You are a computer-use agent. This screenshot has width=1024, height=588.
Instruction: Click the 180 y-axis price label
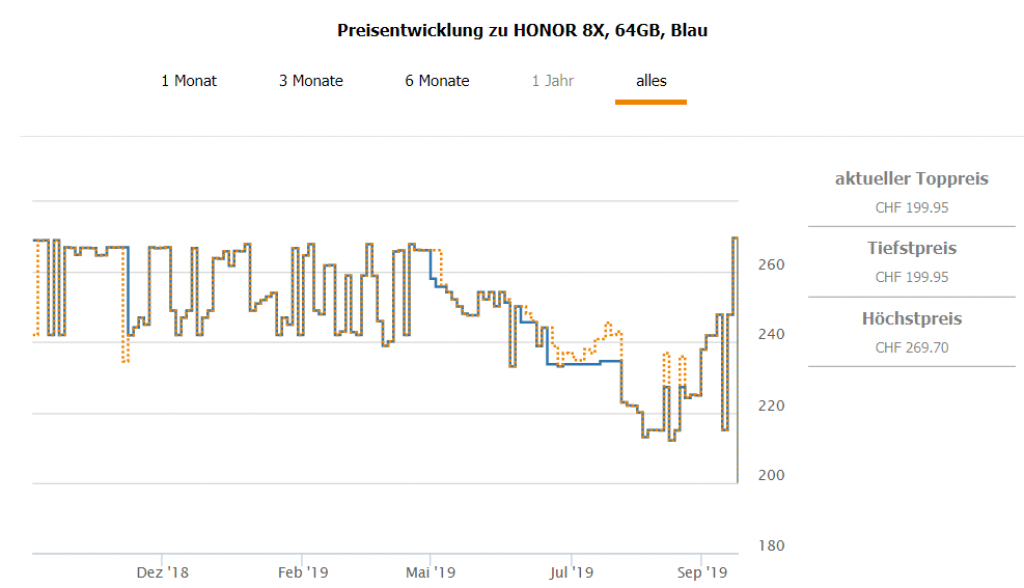point(770,546)
